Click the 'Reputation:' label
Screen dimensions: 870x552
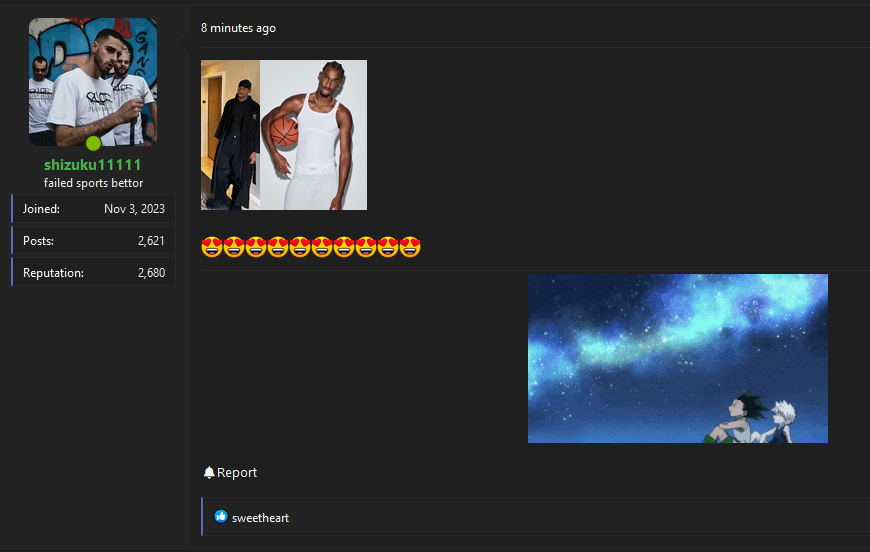tap(53, 273)
